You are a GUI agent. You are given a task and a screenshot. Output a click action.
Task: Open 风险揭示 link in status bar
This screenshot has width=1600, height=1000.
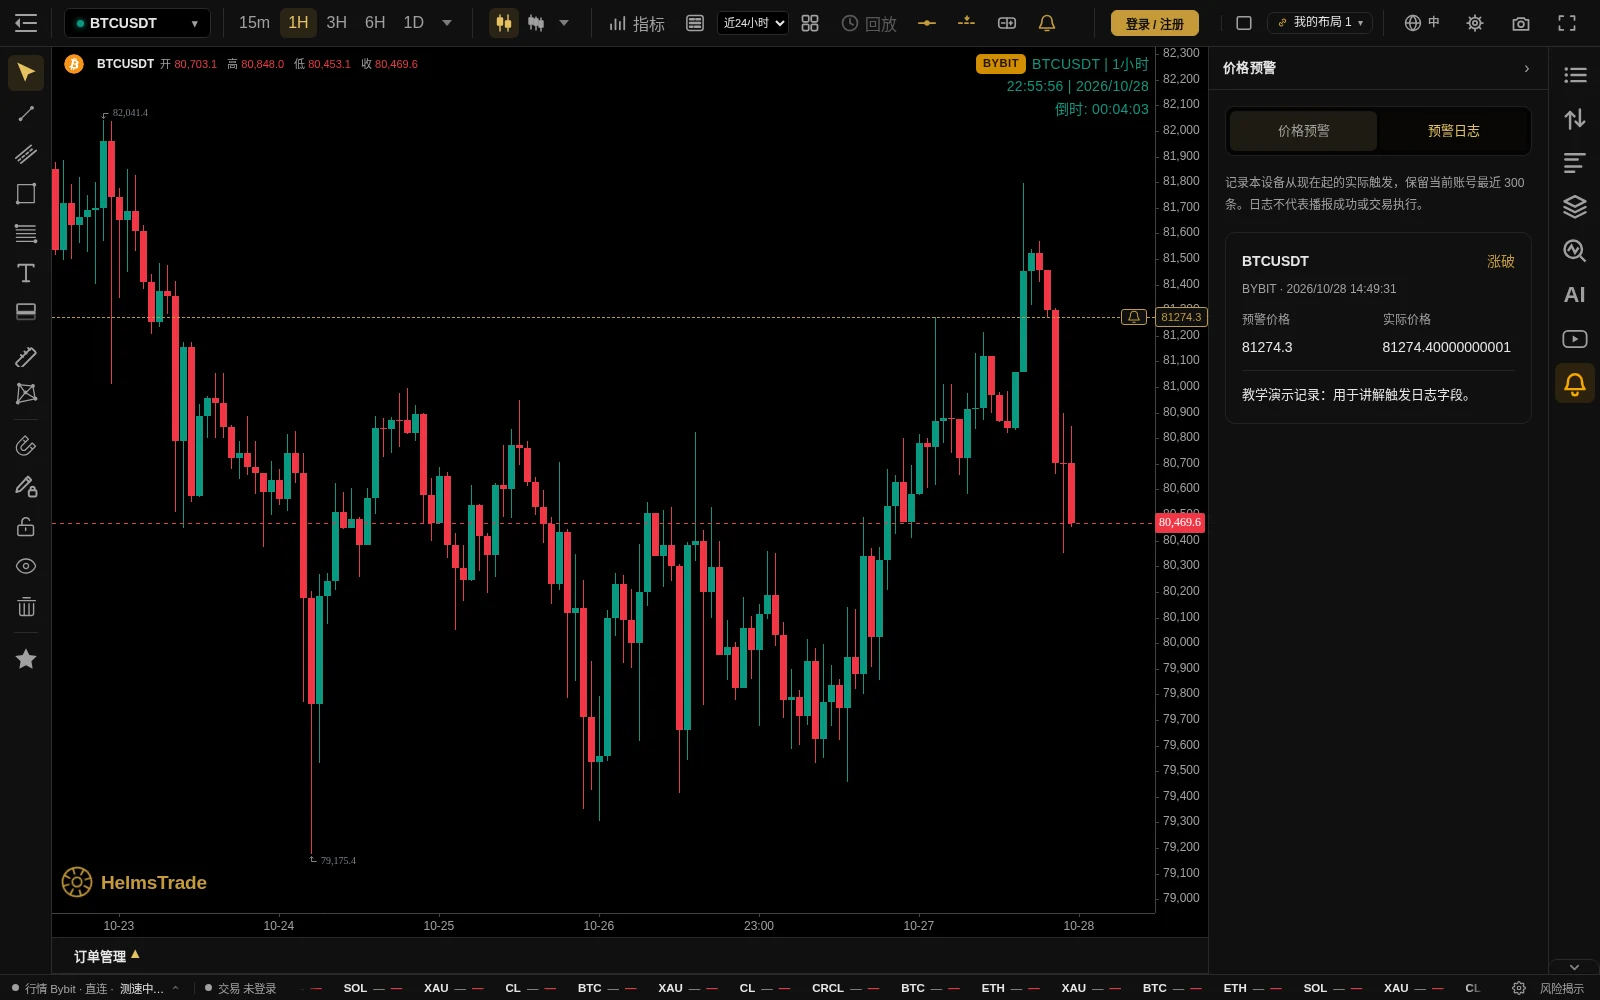[x=1561, y=988]
